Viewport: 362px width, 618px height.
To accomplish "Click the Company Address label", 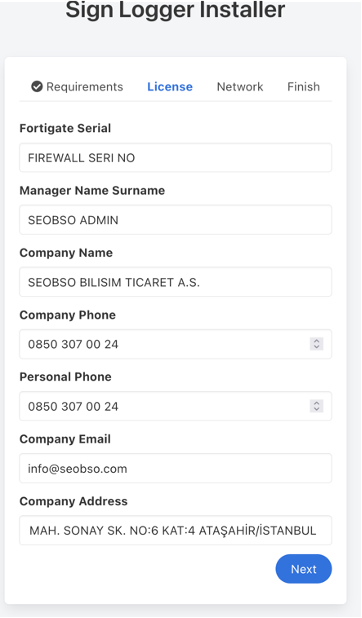I will (x=73, y=501).
